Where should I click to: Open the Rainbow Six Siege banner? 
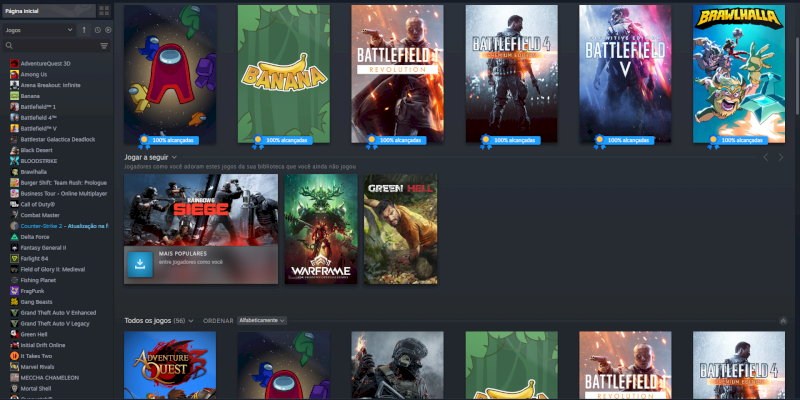click(201, 210)
